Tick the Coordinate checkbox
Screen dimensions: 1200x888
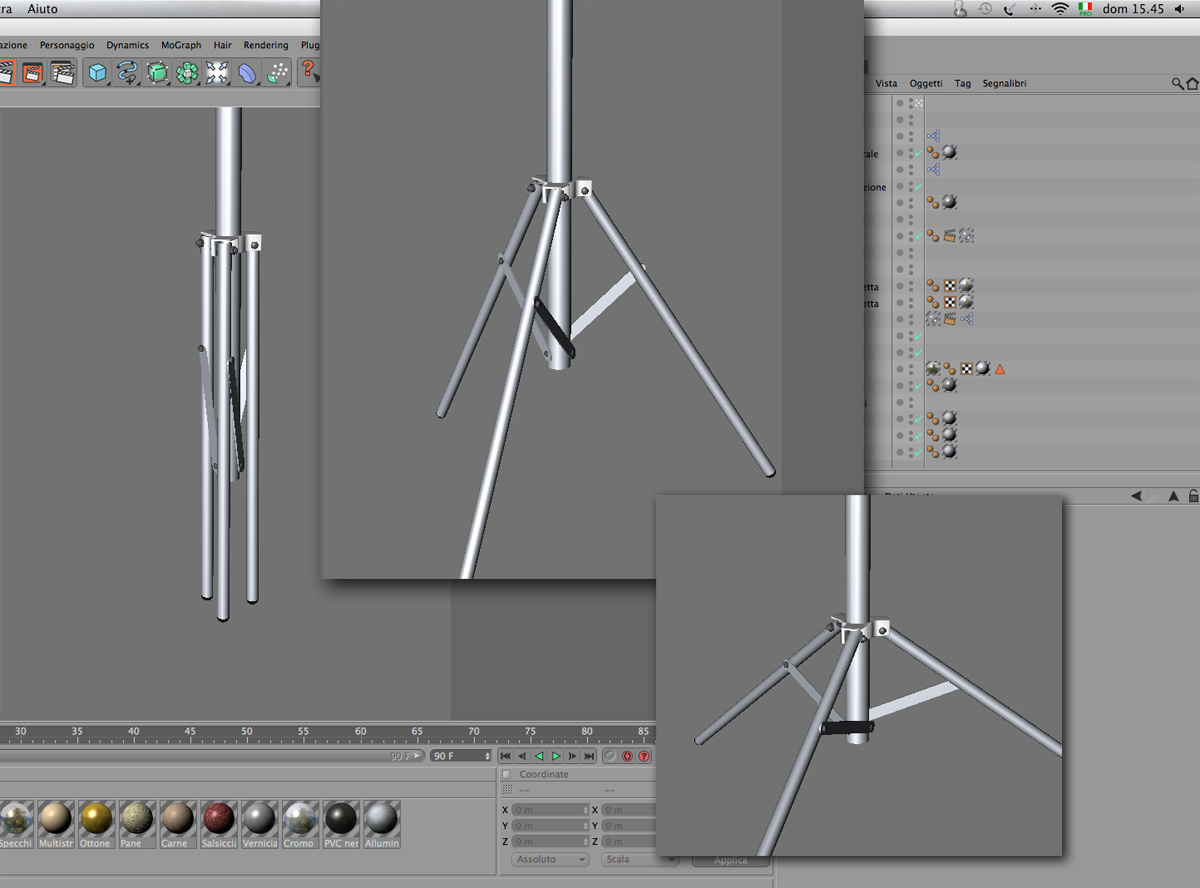[x=506, y=774]
